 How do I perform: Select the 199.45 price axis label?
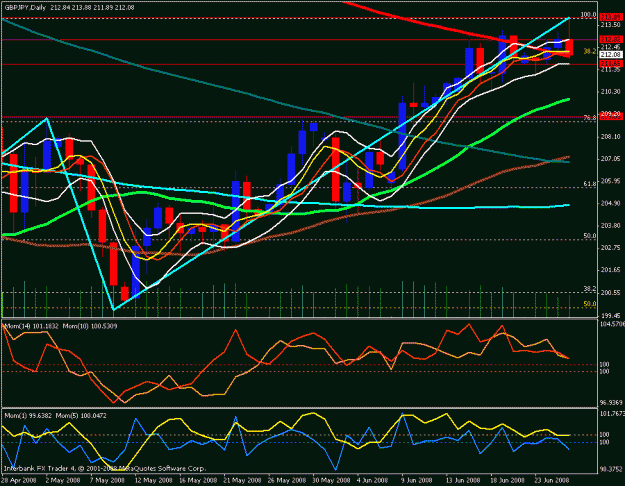(x=610, y=315)
